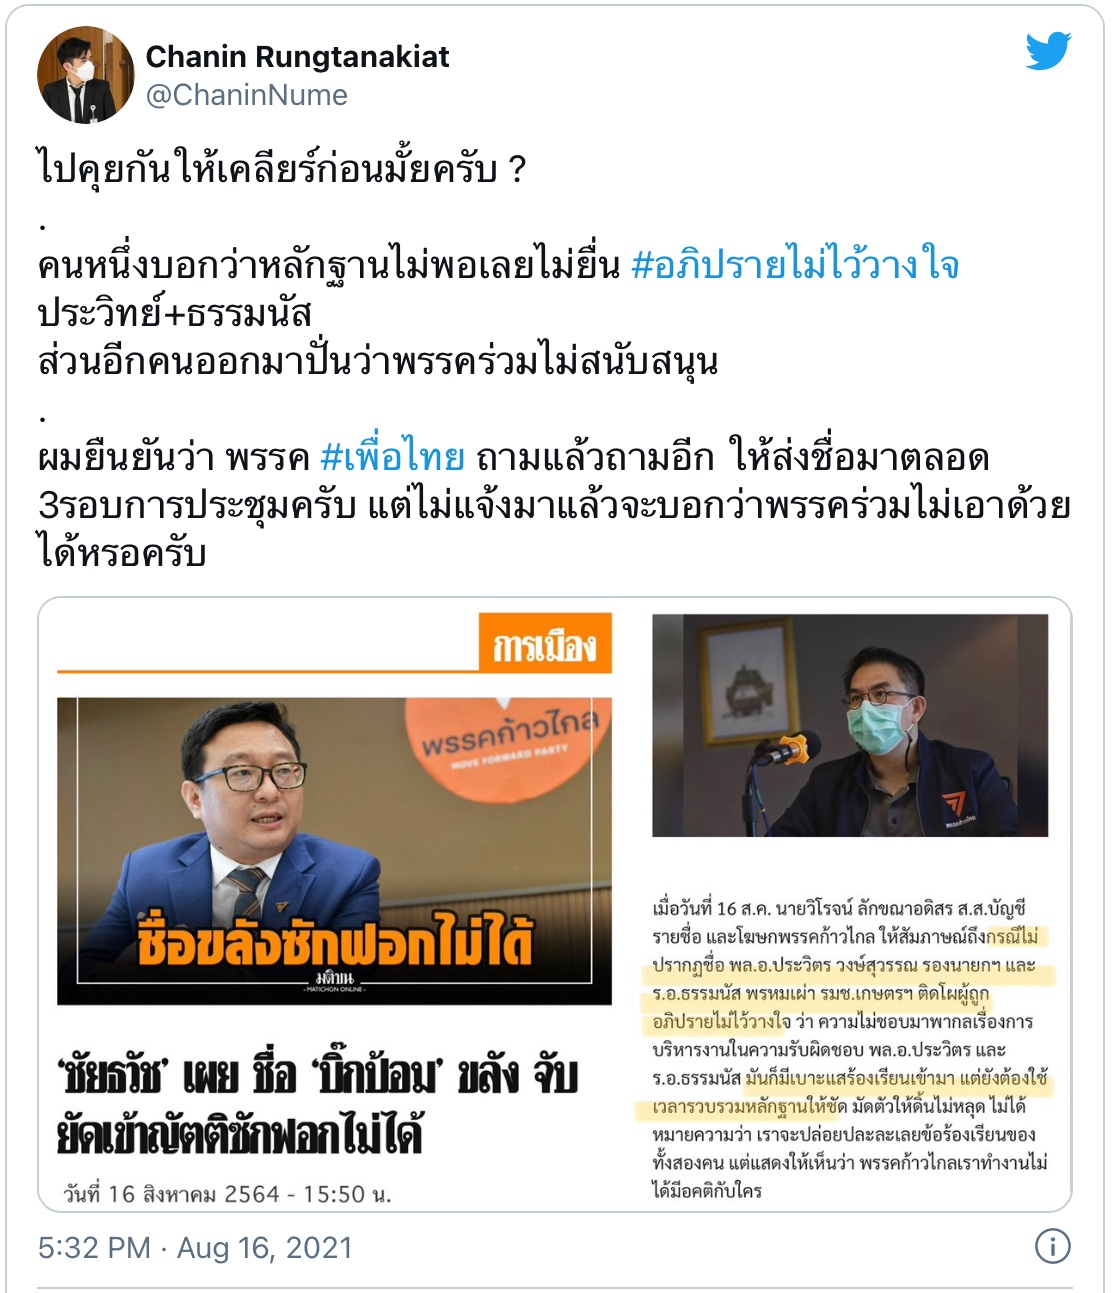
Task: Click the orange การเมือง category badge
Action: [x=545, y=643]
